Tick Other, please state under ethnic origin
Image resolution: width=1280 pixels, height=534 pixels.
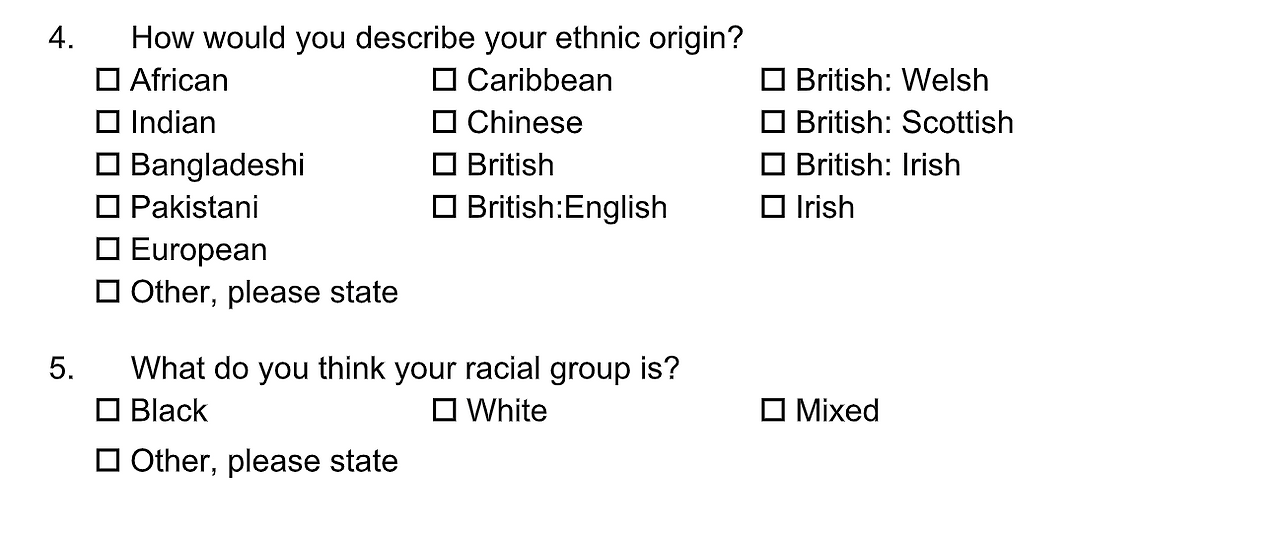pyautogui.click(x=108, y=293)
